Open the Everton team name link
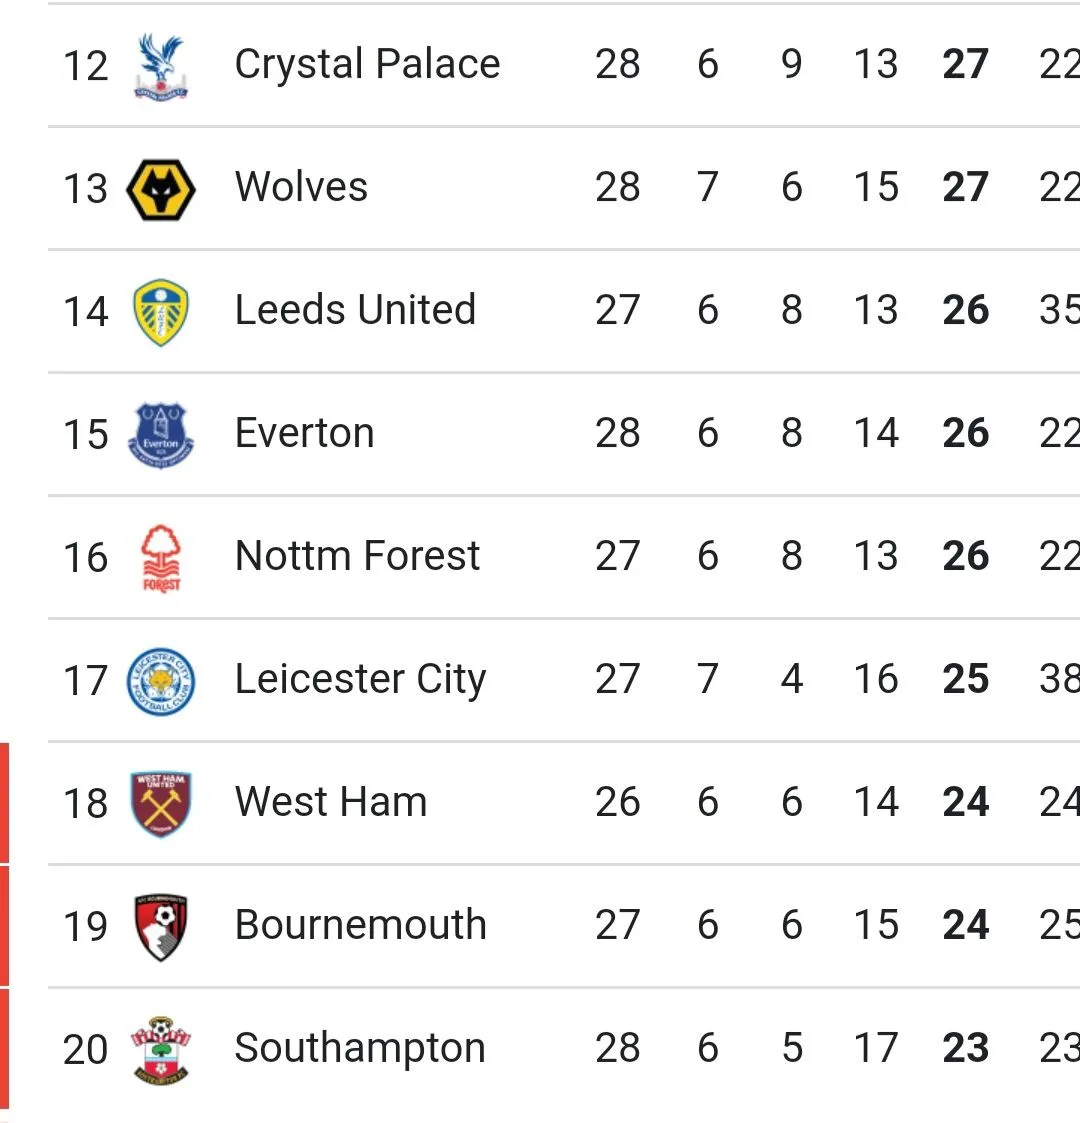This screenshot has height=1123, width=1080. click(x=304, y=434)
